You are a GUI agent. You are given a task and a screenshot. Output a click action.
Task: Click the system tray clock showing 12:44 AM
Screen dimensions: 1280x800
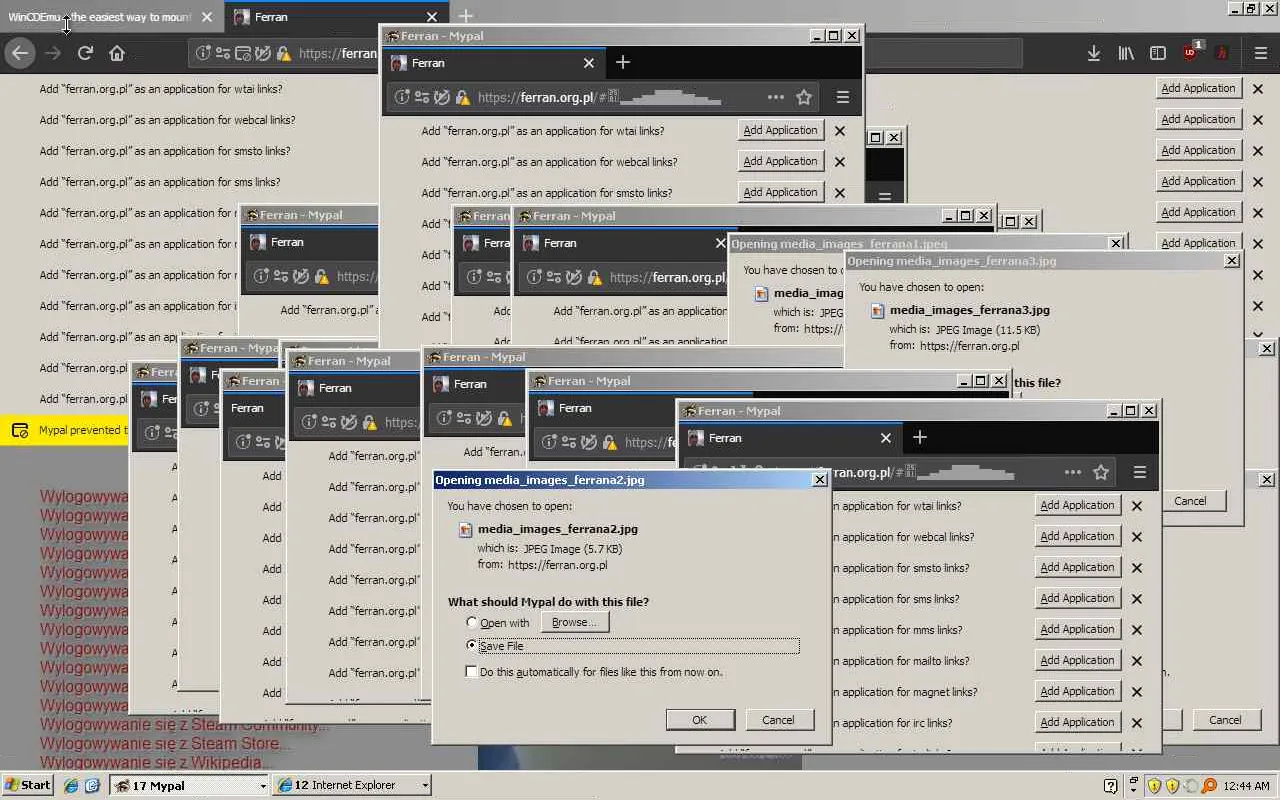(x=1248, y=786)
